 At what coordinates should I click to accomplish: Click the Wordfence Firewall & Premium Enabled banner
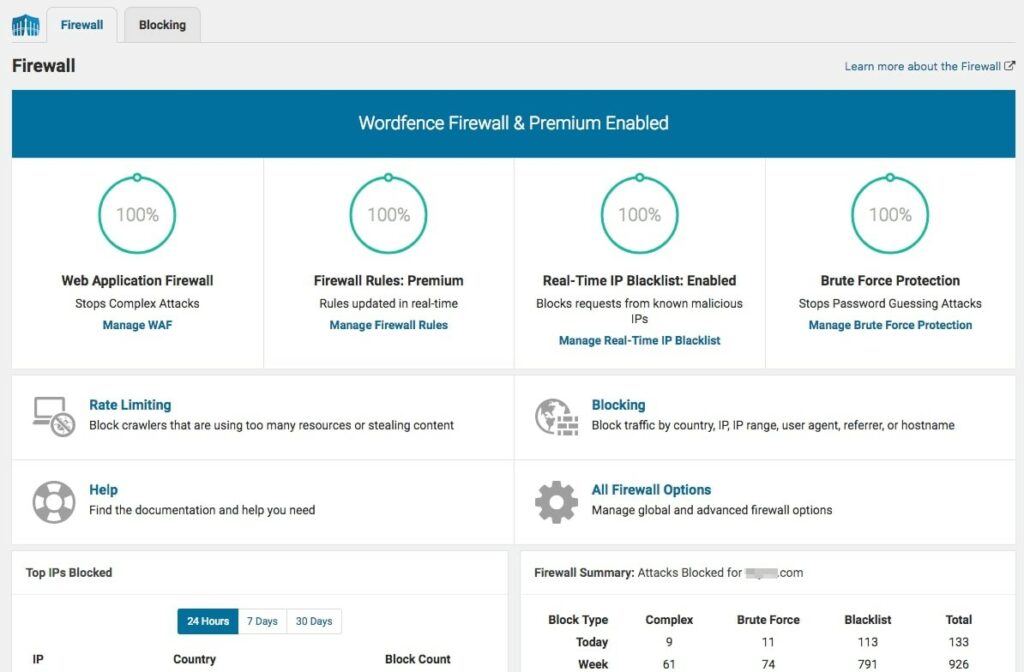click(x=513, y=123)
